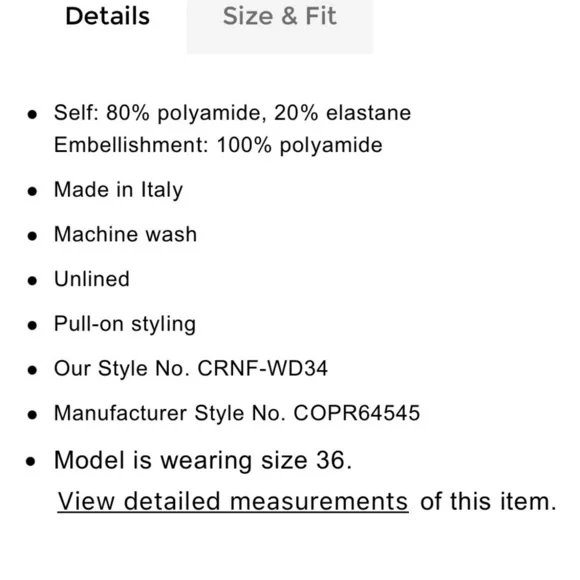
Task: Click the bullet beside Pull-on styling
Action: coord(32,326)
